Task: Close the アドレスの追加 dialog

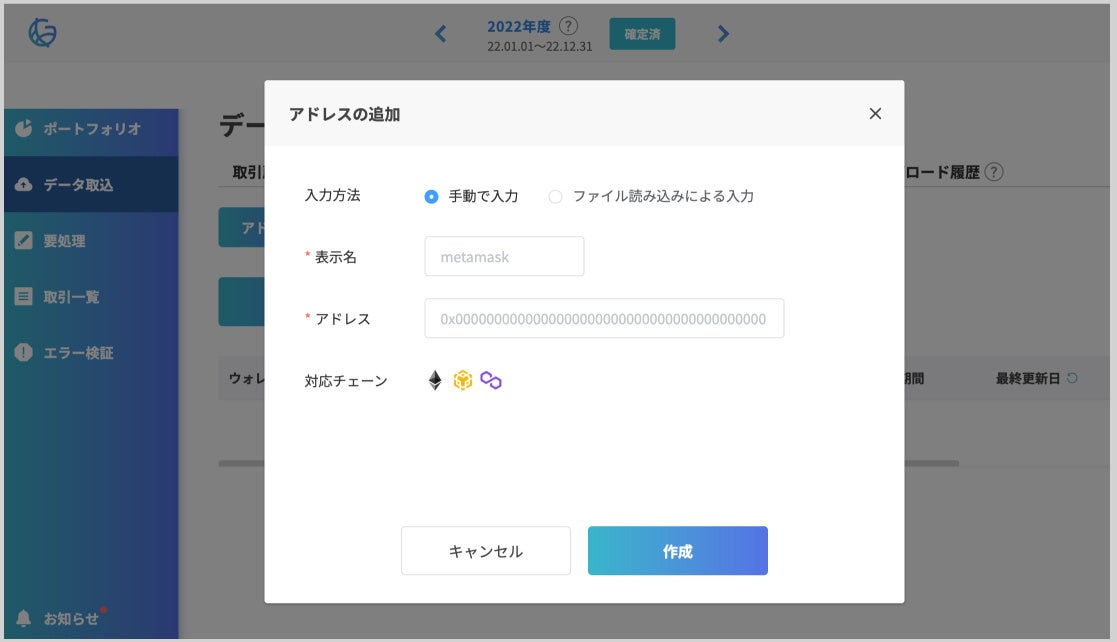Action: coord(875,114)
